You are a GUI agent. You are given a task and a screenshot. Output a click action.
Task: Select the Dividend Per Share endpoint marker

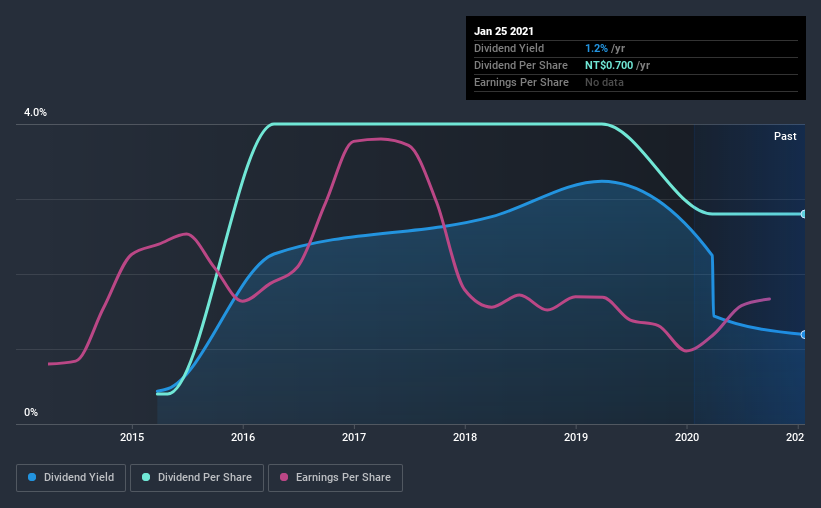click(x=804, y=214)
